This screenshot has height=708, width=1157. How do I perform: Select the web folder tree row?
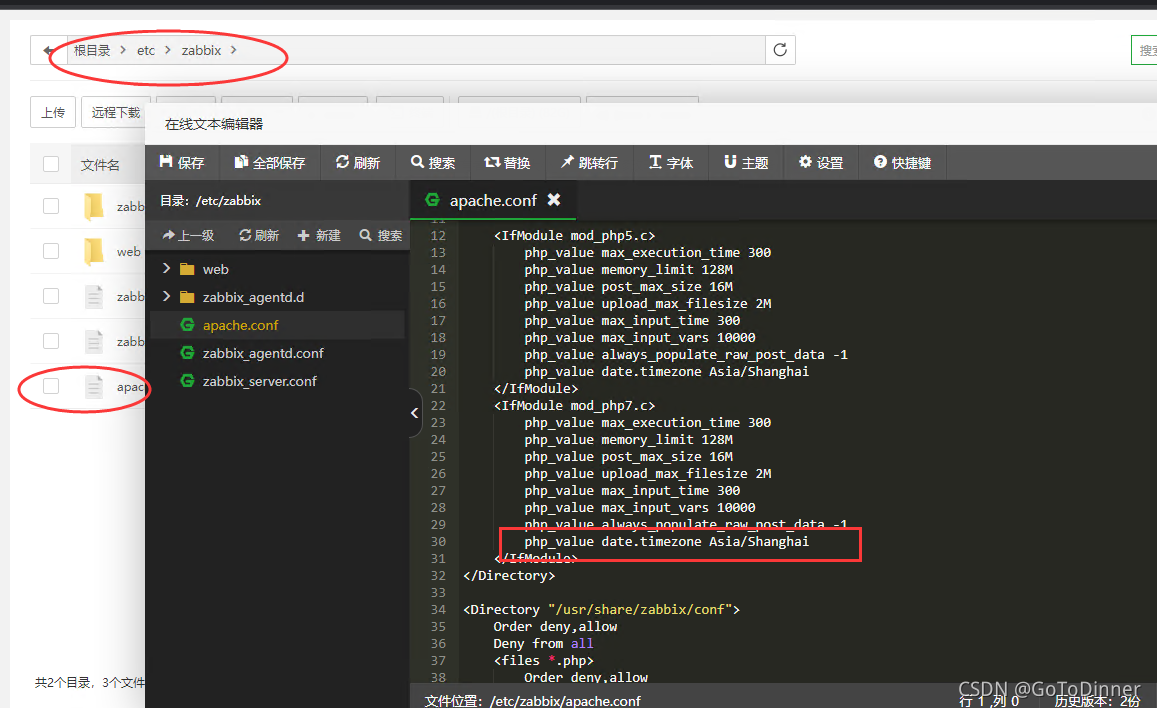tap(277, 269)
